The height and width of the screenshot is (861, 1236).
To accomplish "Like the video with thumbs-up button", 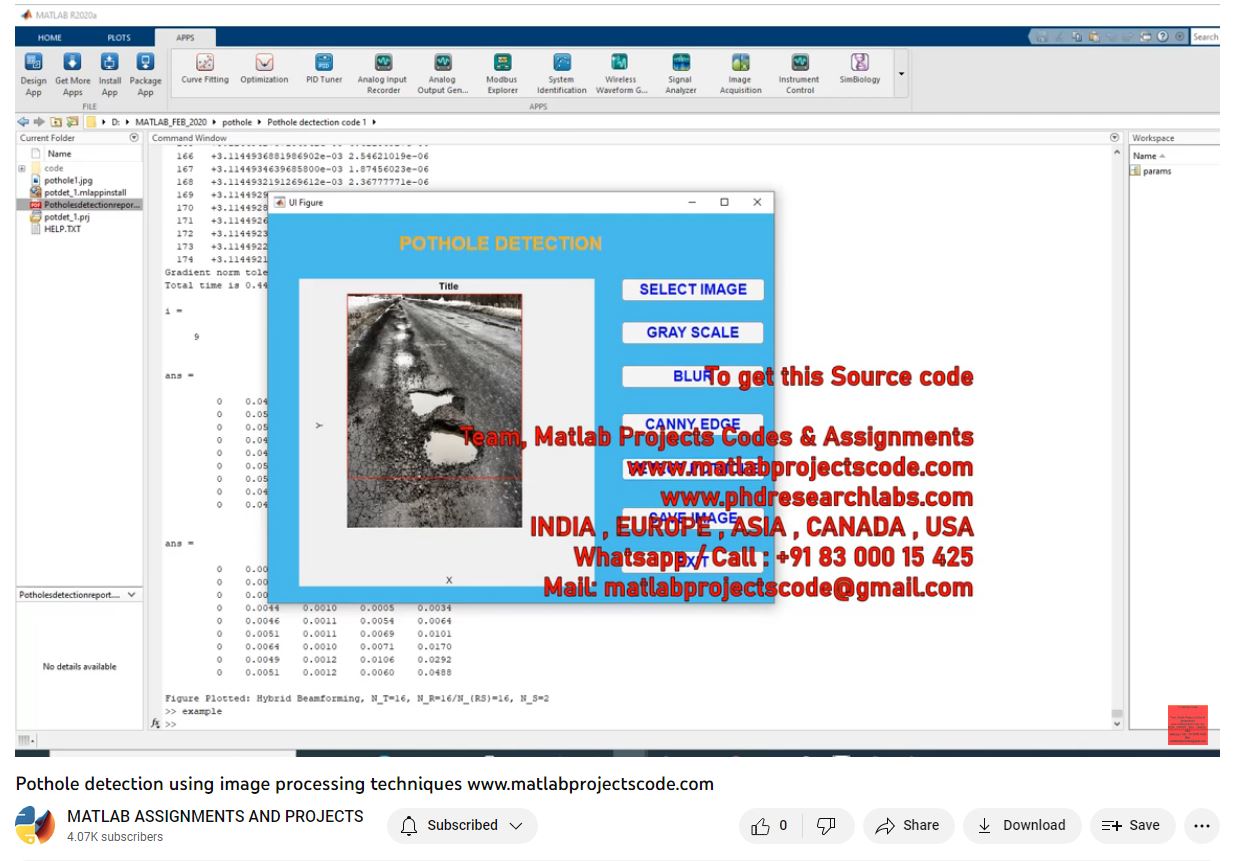I will [x=771, y=826].
